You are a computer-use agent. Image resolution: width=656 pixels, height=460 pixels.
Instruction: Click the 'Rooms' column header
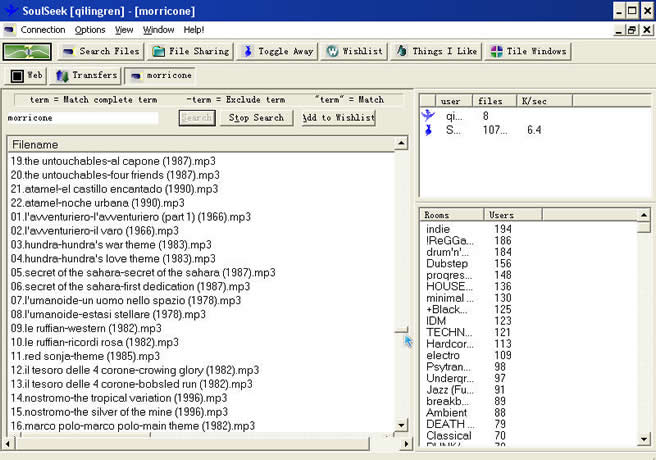(x=451, y=215)
